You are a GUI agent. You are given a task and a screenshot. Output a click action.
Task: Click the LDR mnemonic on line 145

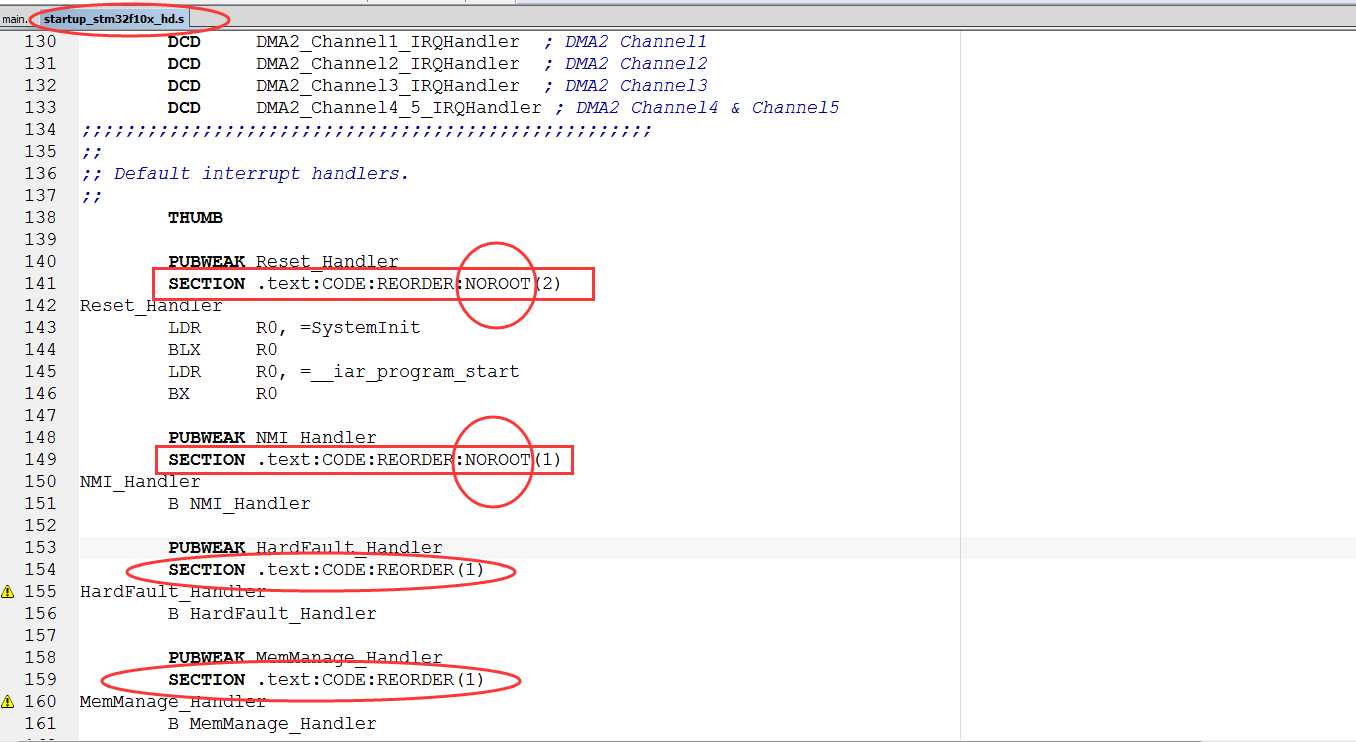click(184, 372)
